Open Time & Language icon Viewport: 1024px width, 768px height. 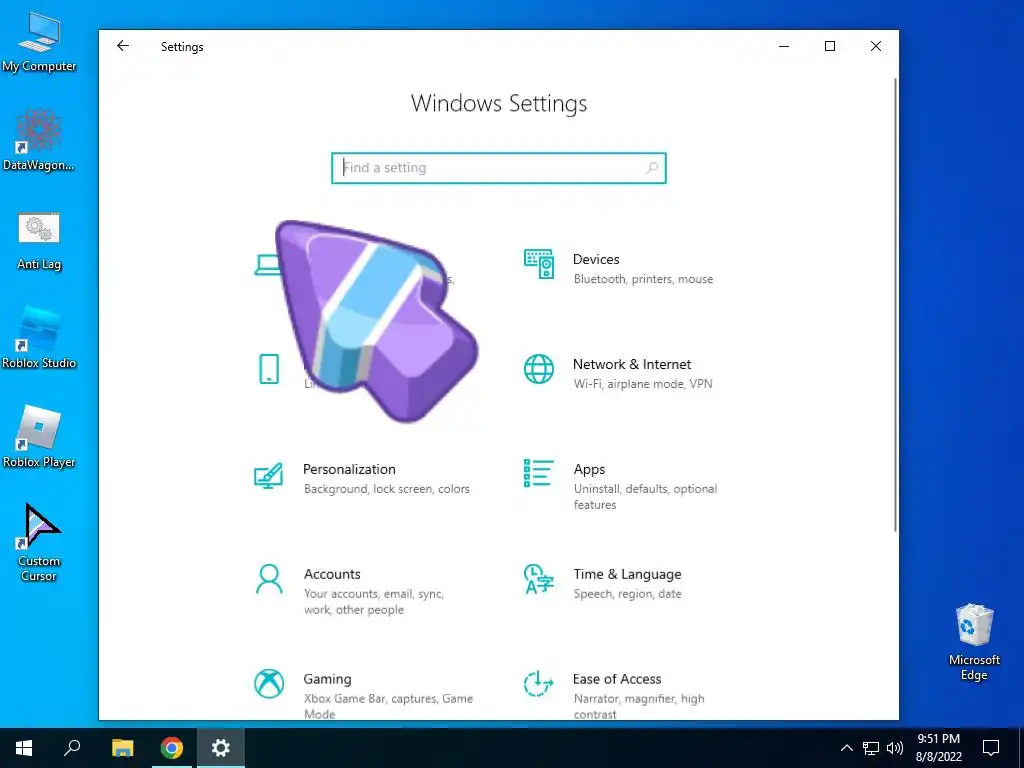tap(539, 579)
